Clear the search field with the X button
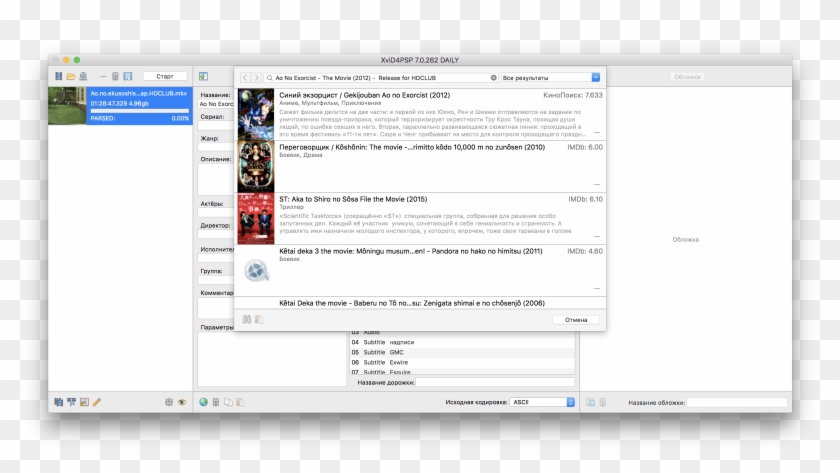Viewport: 840px width, 473px height. tap(493, 77)
